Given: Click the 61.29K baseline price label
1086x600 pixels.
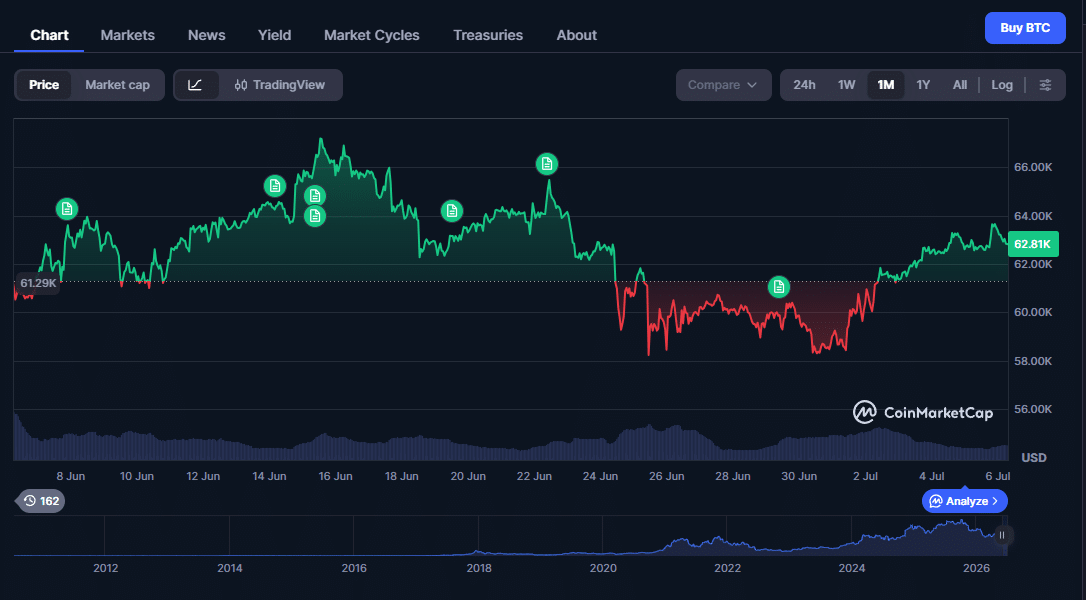Looking at the screenshot, I should coord(38,283).
